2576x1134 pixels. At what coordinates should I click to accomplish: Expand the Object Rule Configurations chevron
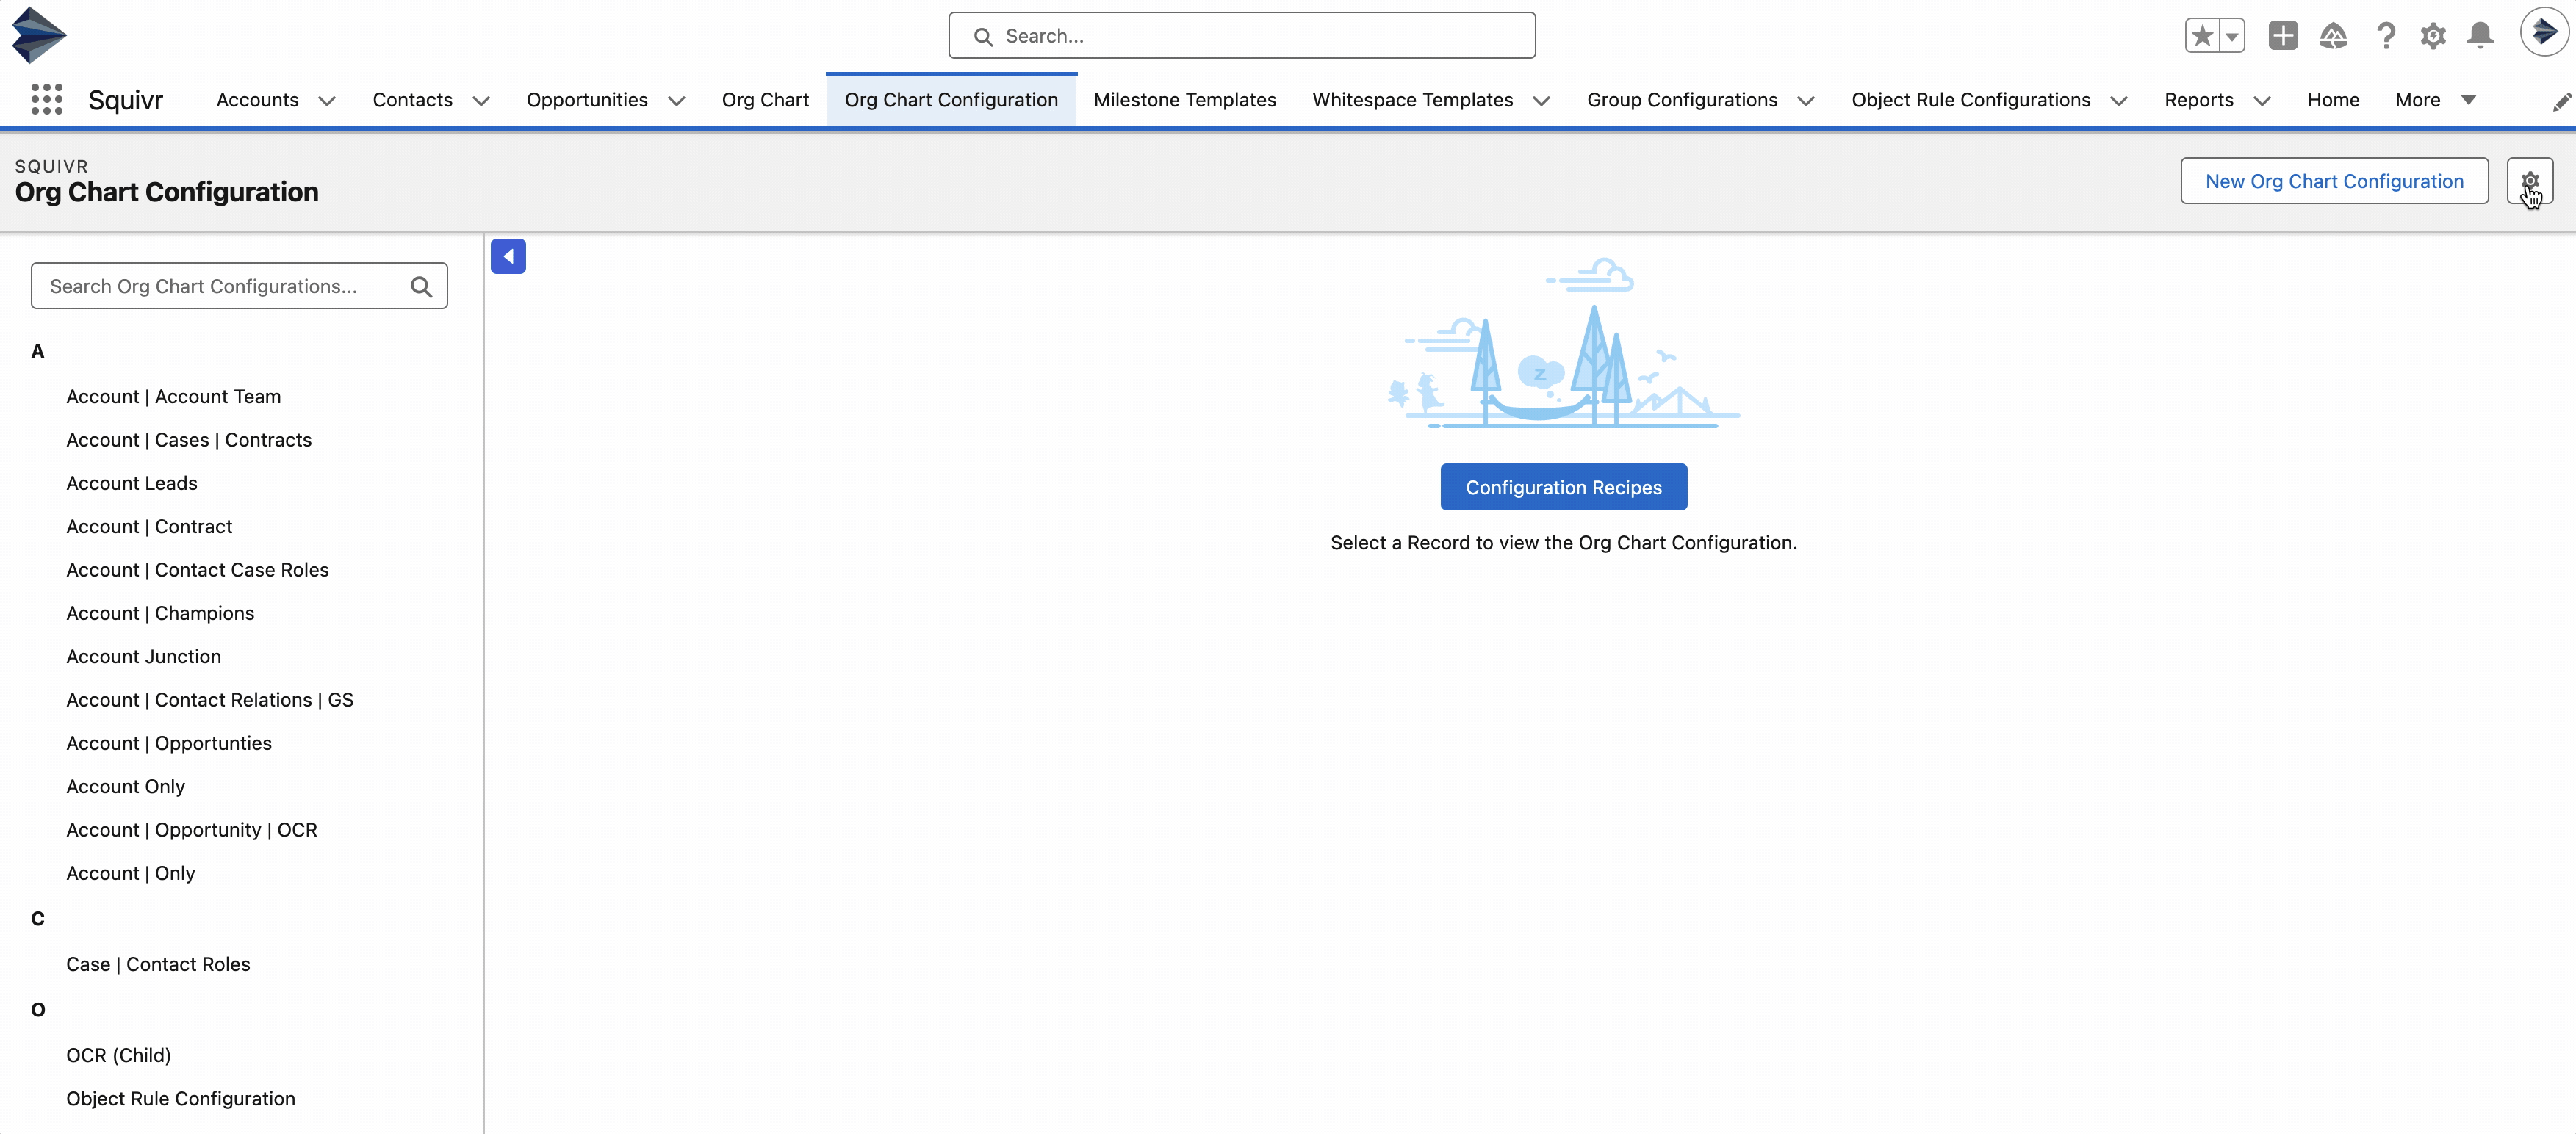2119,101
